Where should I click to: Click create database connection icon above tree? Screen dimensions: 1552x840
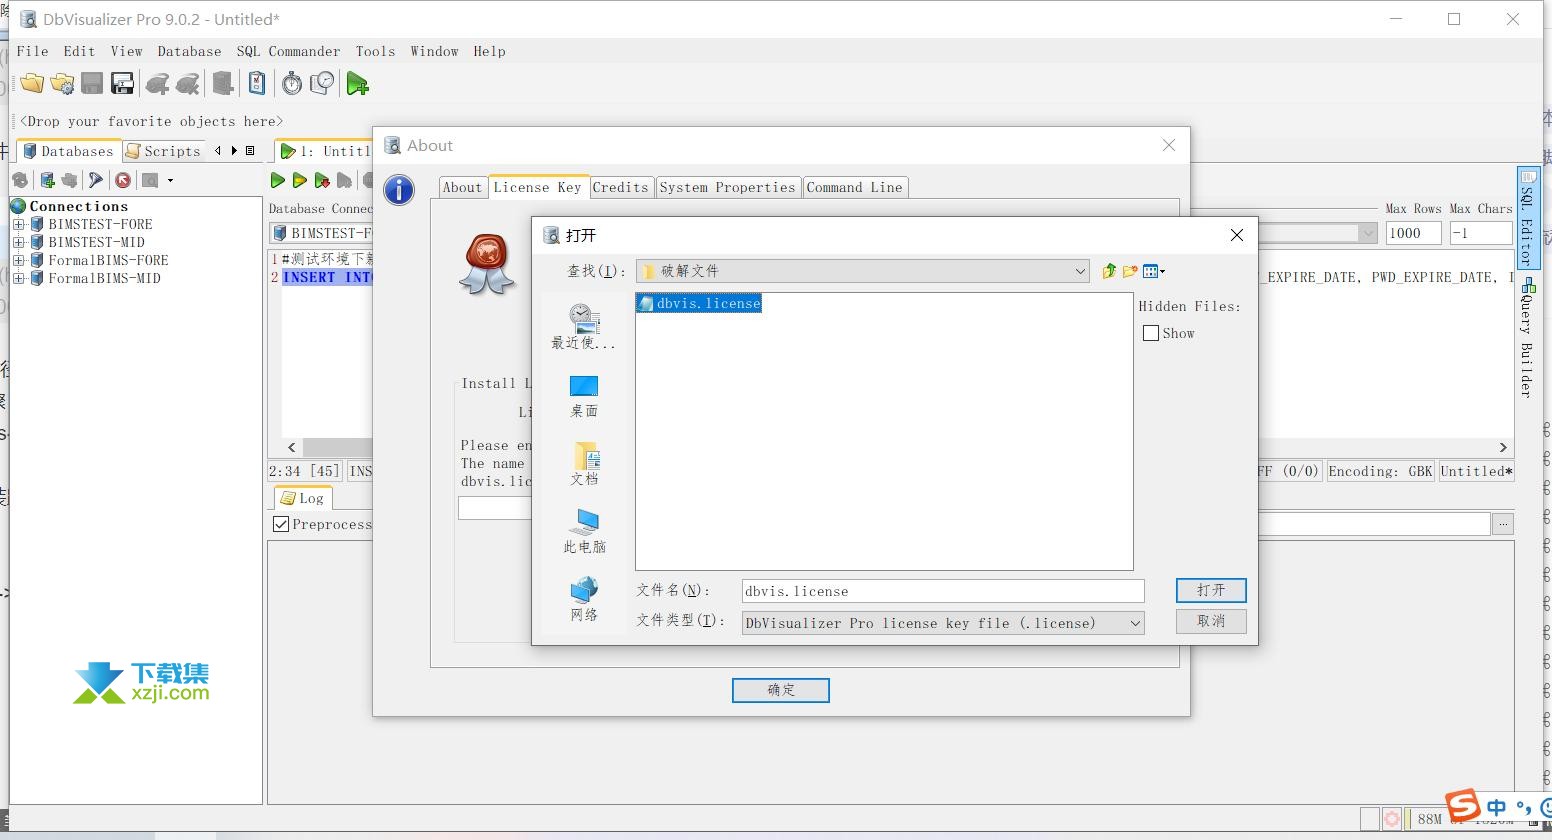click(46, 180)
